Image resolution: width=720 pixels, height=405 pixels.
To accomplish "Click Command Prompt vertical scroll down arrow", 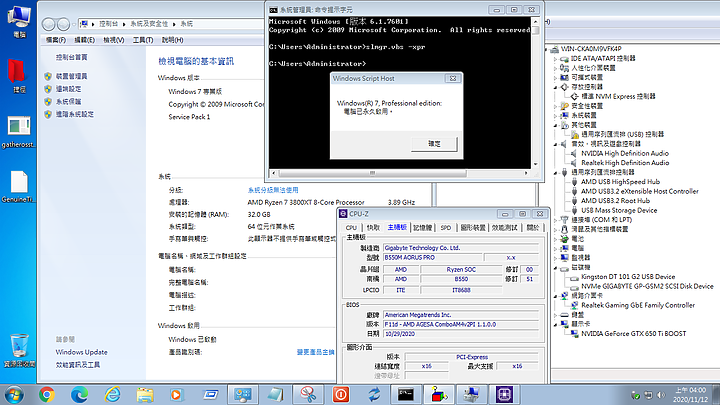I will [x=535, y=164].
